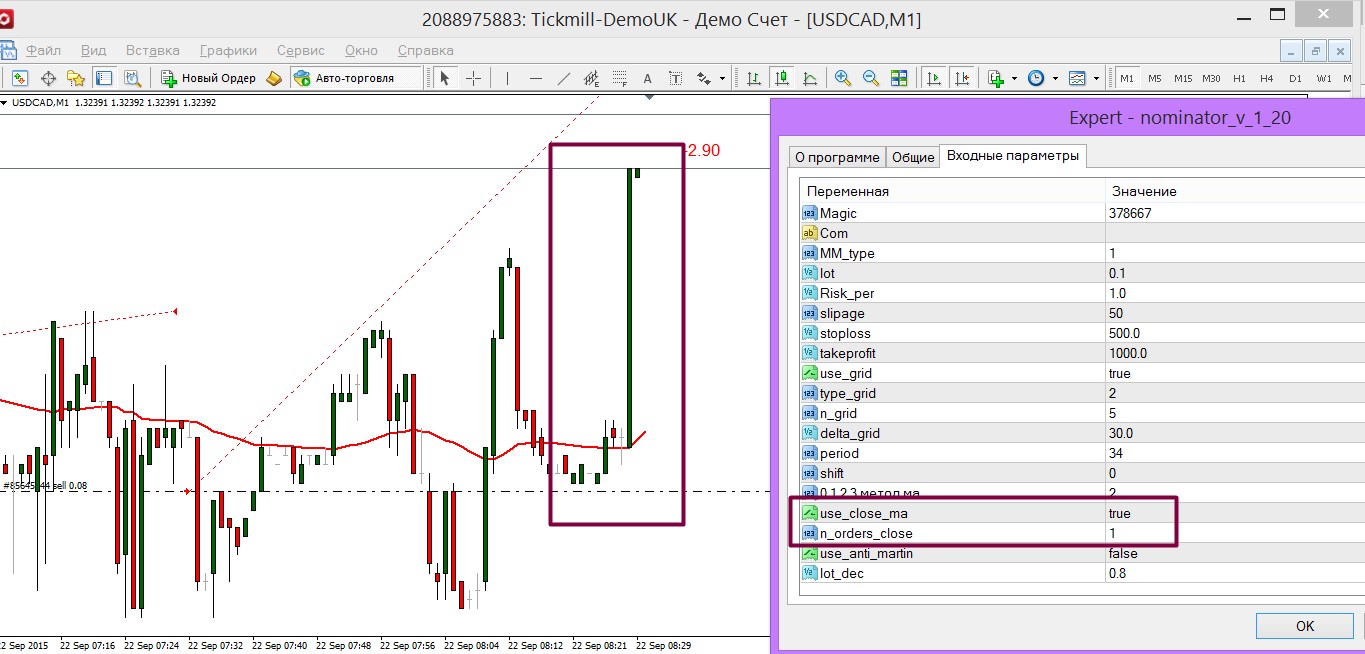Open the templates dropdown arrow
Screen dimensions: 1365x654
tap(1096, 78)
